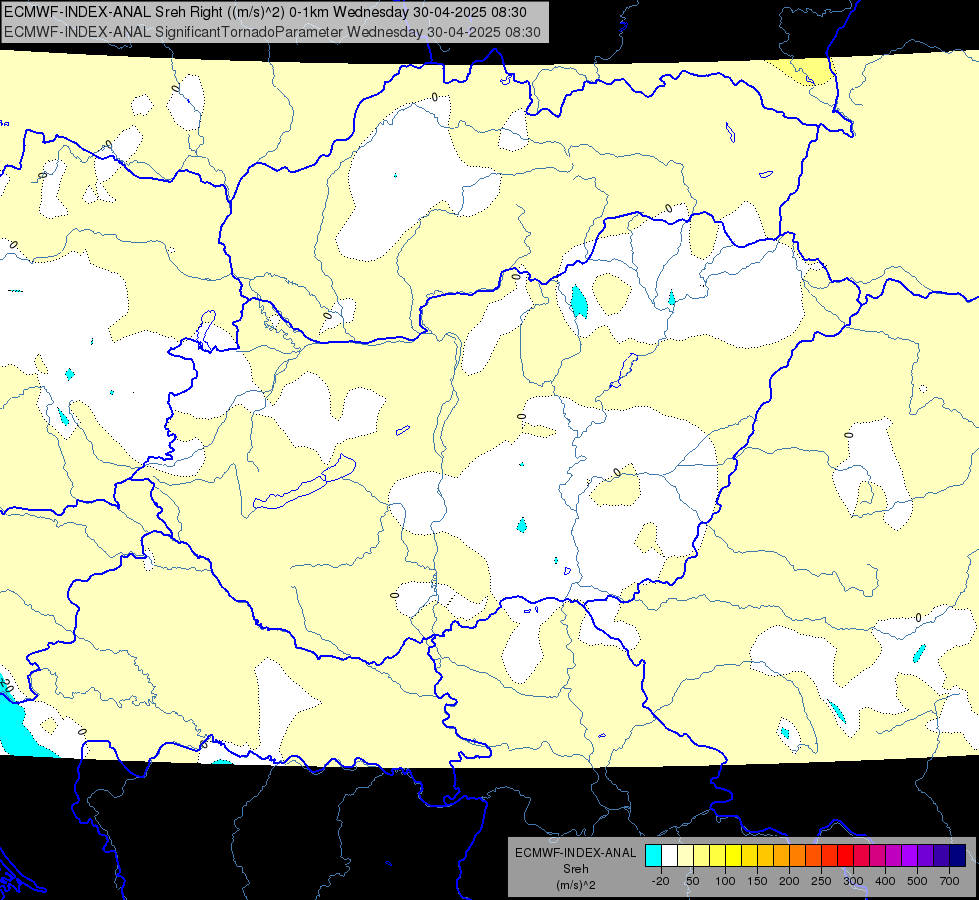Click the 500 legend value

tap(917, 881)
